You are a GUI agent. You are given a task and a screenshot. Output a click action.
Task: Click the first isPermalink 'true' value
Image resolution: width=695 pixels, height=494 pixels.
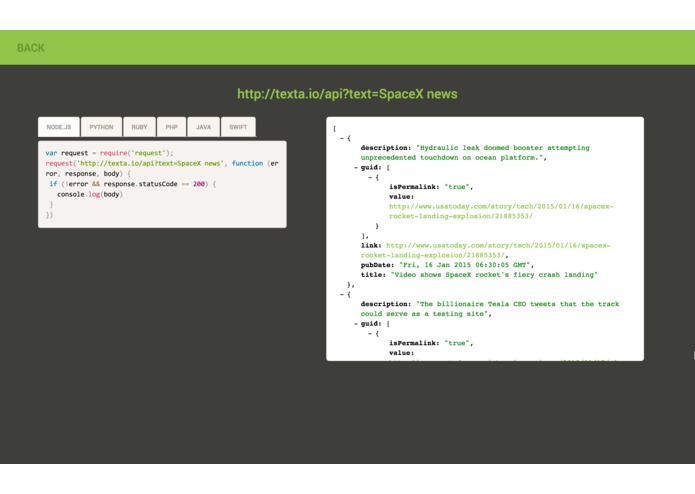click(x=457, y=187)
